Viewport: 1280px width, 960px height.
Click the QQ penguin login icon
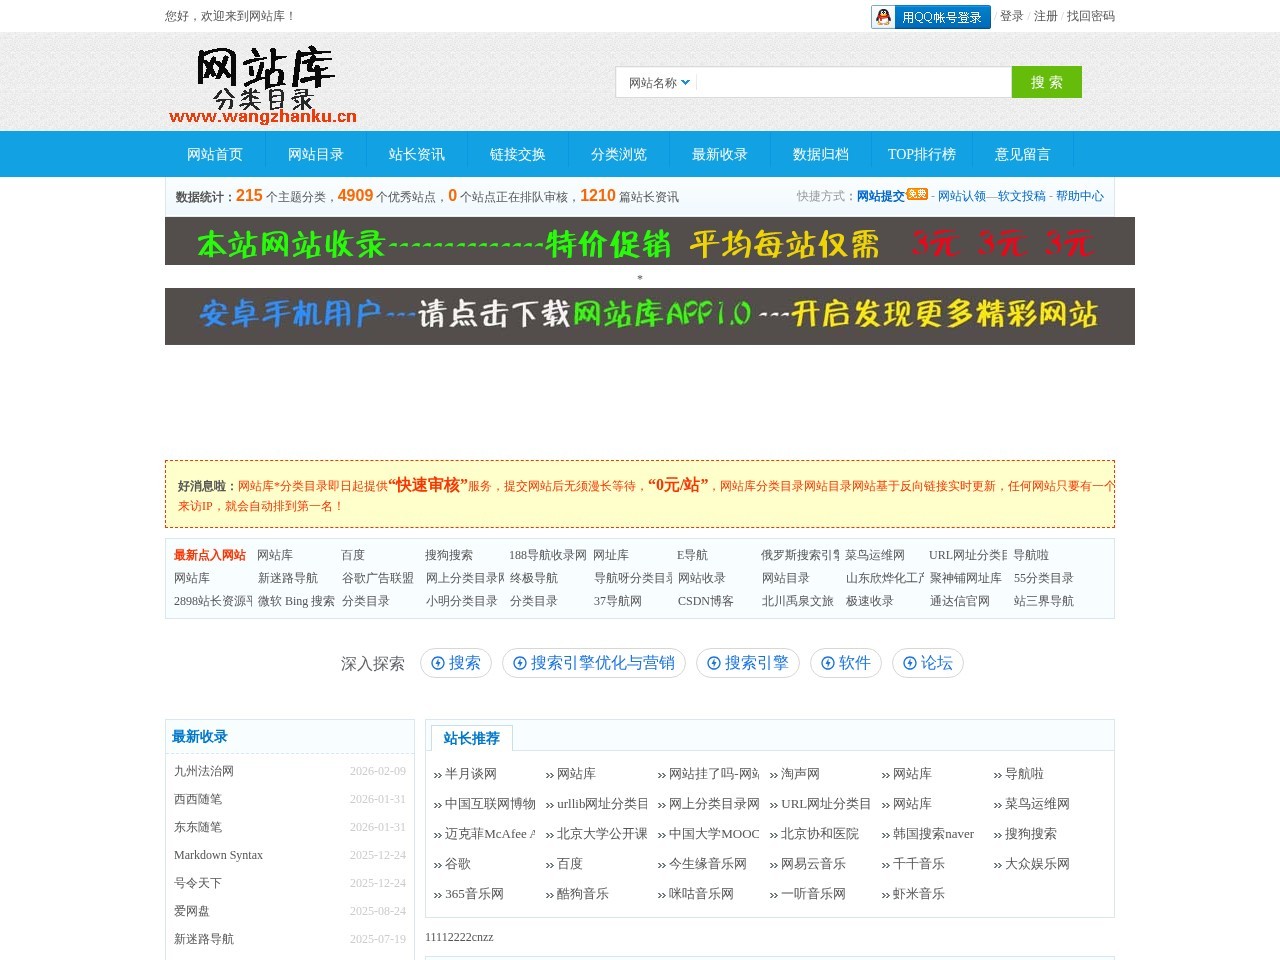point(881,16)
